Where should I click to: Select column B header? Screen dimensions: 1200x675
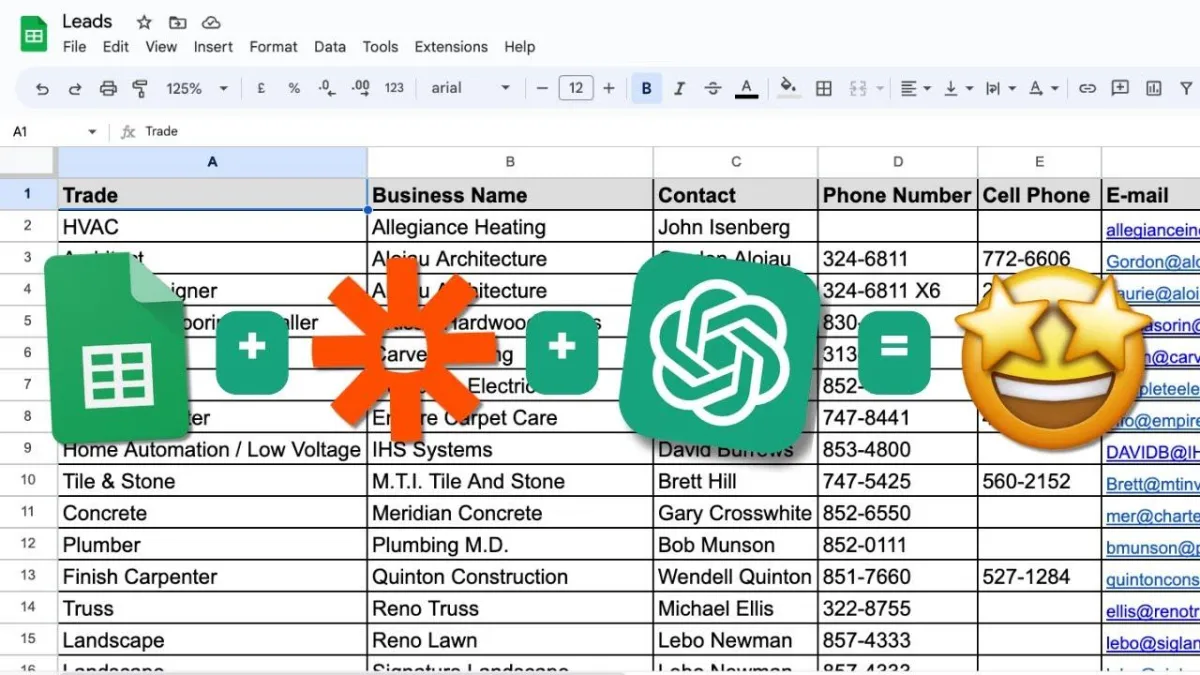point(510,162)
